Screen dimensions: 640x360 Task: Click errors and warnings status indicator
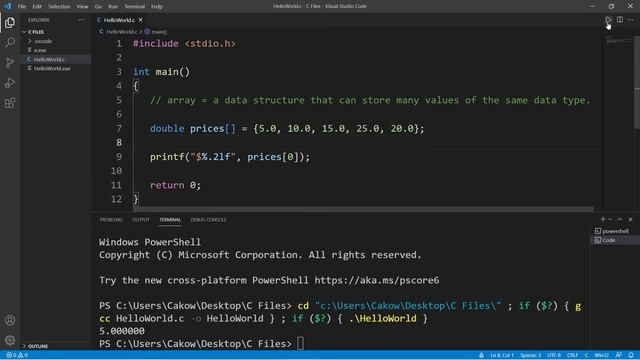point(17,355)
